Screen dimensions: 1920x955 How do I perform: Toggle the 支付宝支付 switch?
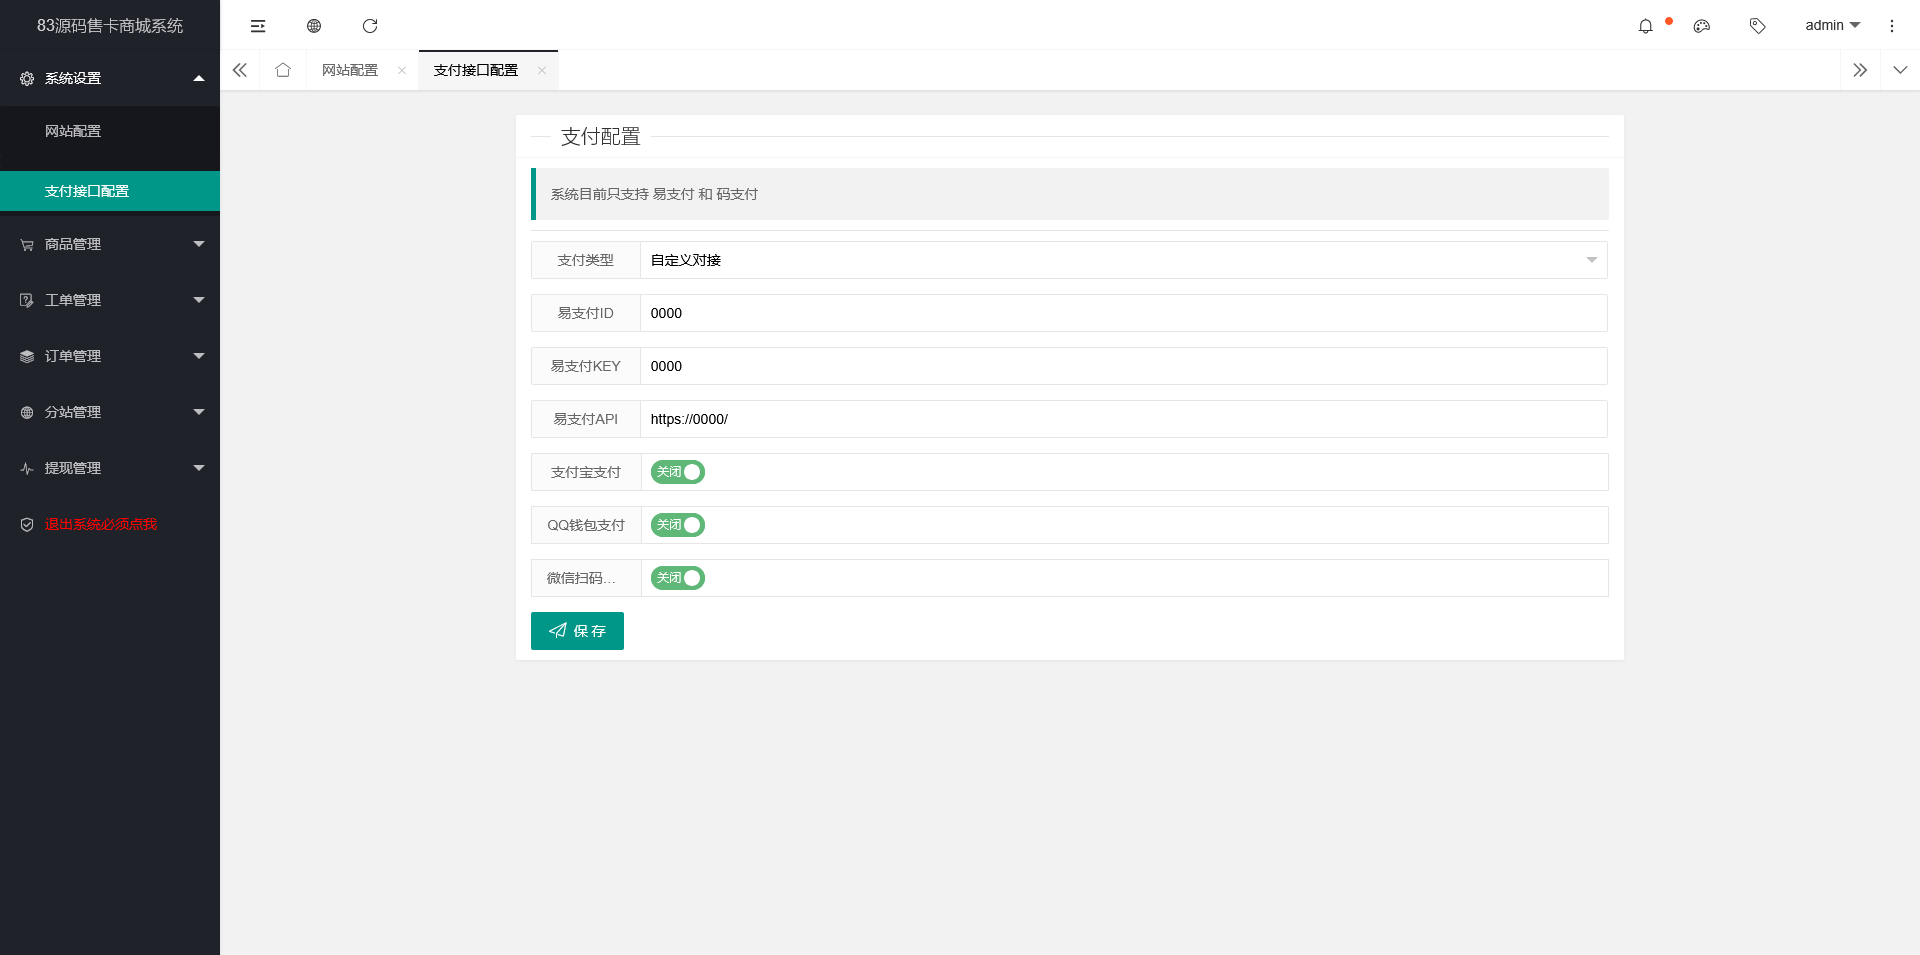point(678,472)
